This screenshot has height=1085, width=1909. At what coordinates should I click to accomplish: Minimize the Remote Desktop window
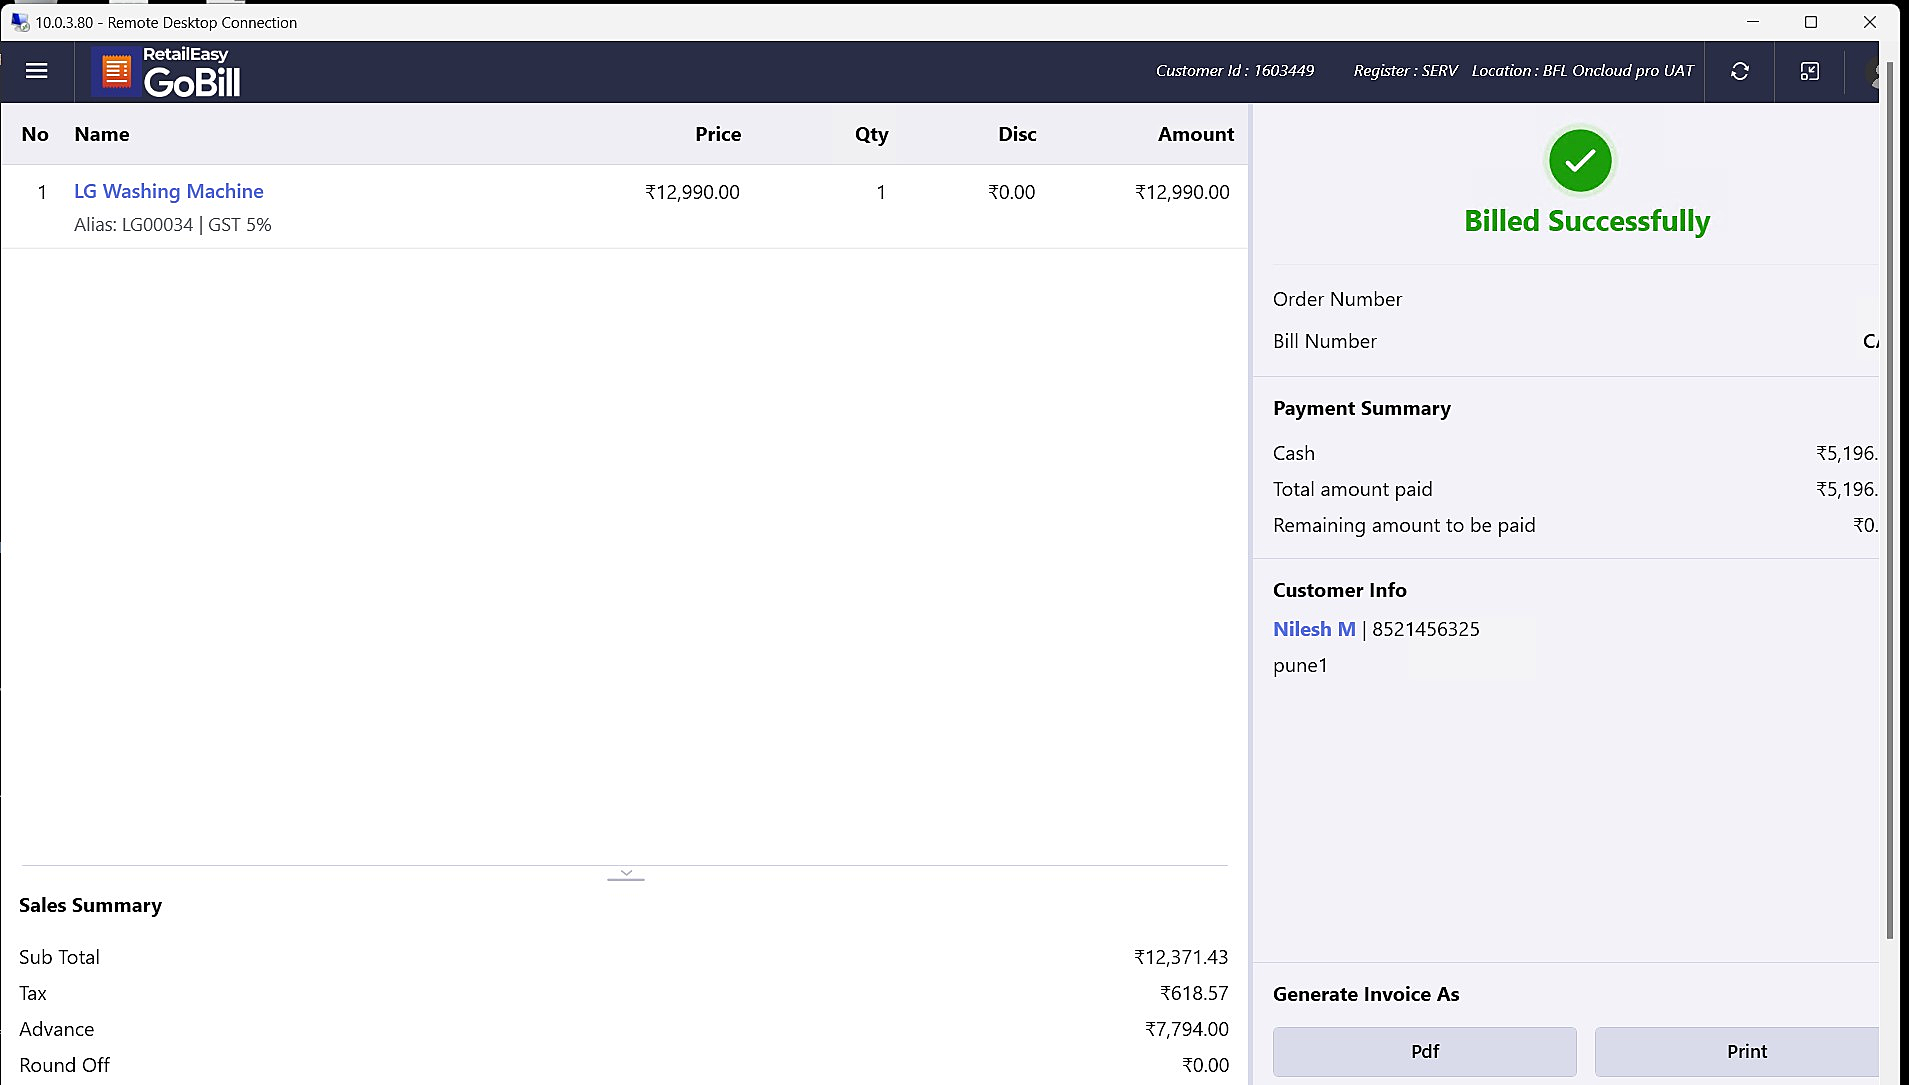(x=1753, y=22)
